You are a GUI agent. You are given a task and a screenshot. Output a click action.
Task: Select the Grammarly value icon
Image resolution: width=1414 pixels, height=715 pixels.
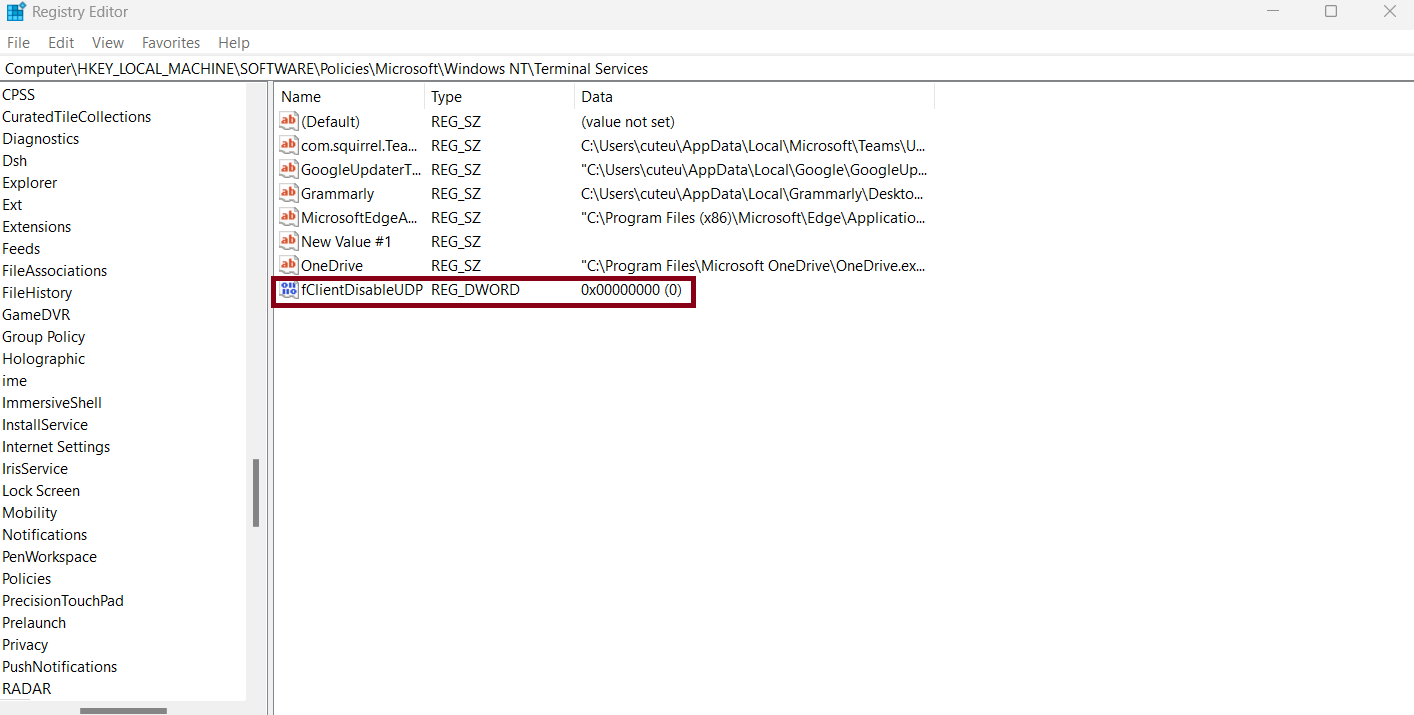[289, 193]
